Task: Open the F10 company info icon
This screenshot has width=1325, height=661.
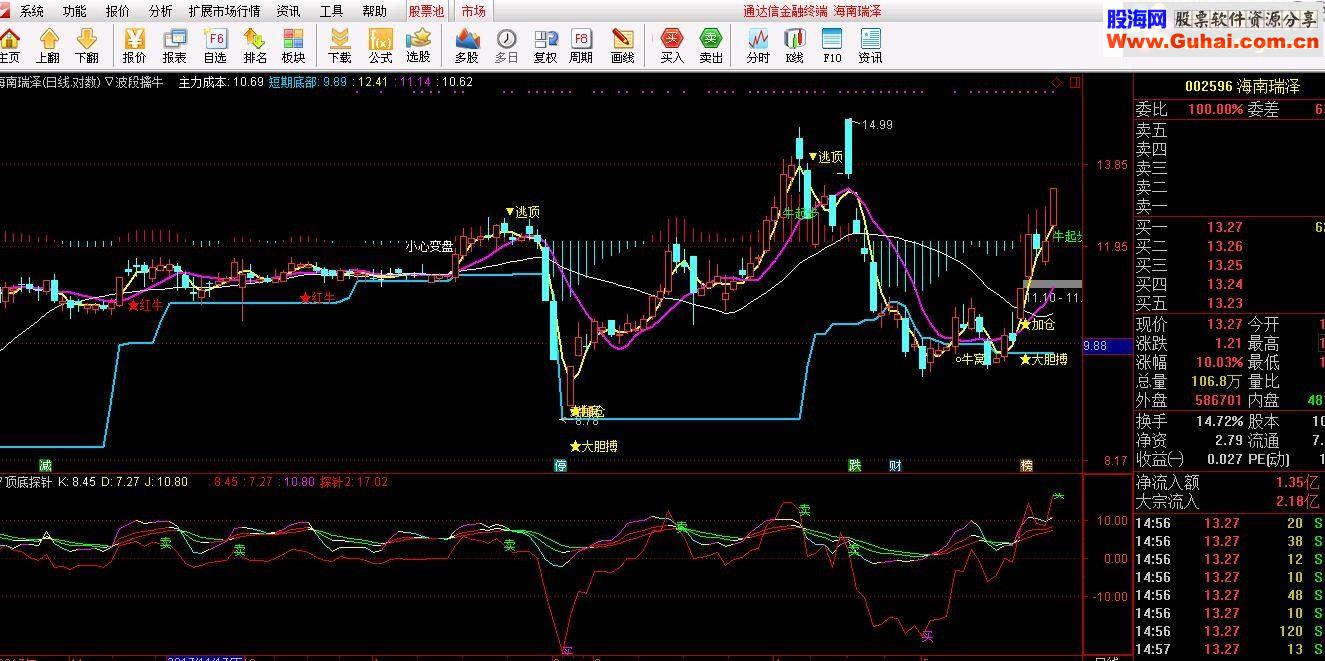Action: pyautogui.click(x=832, y=46)
